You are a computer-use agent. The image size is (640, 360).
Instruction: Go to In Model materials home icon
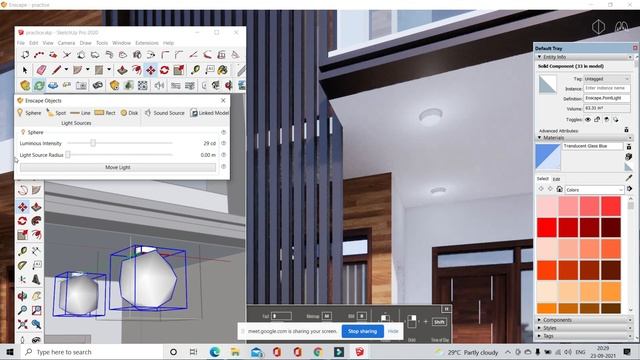click(x=560, y=189)
